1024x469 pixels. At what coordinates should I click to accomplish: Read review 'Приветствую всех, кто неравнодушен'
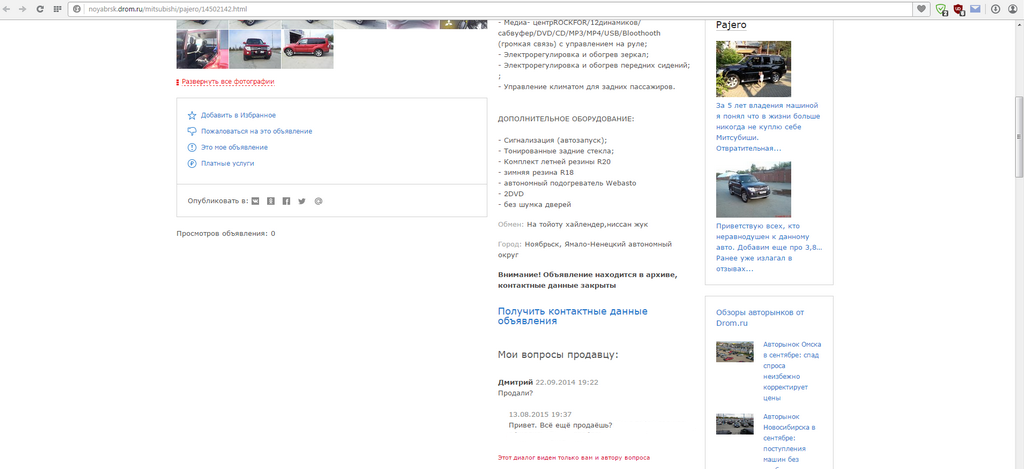click(769, 248)
